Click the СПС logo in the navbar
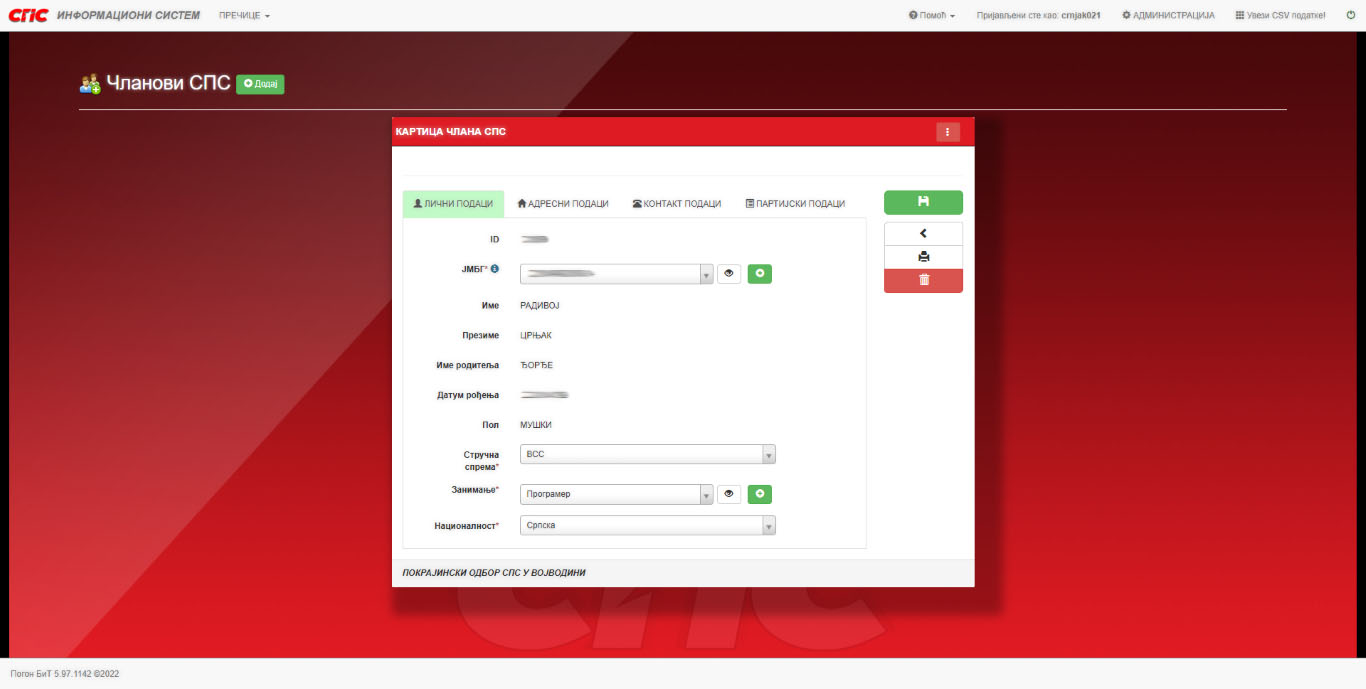The width and height of the screenshot is (1366, 689). coord(28,15)
